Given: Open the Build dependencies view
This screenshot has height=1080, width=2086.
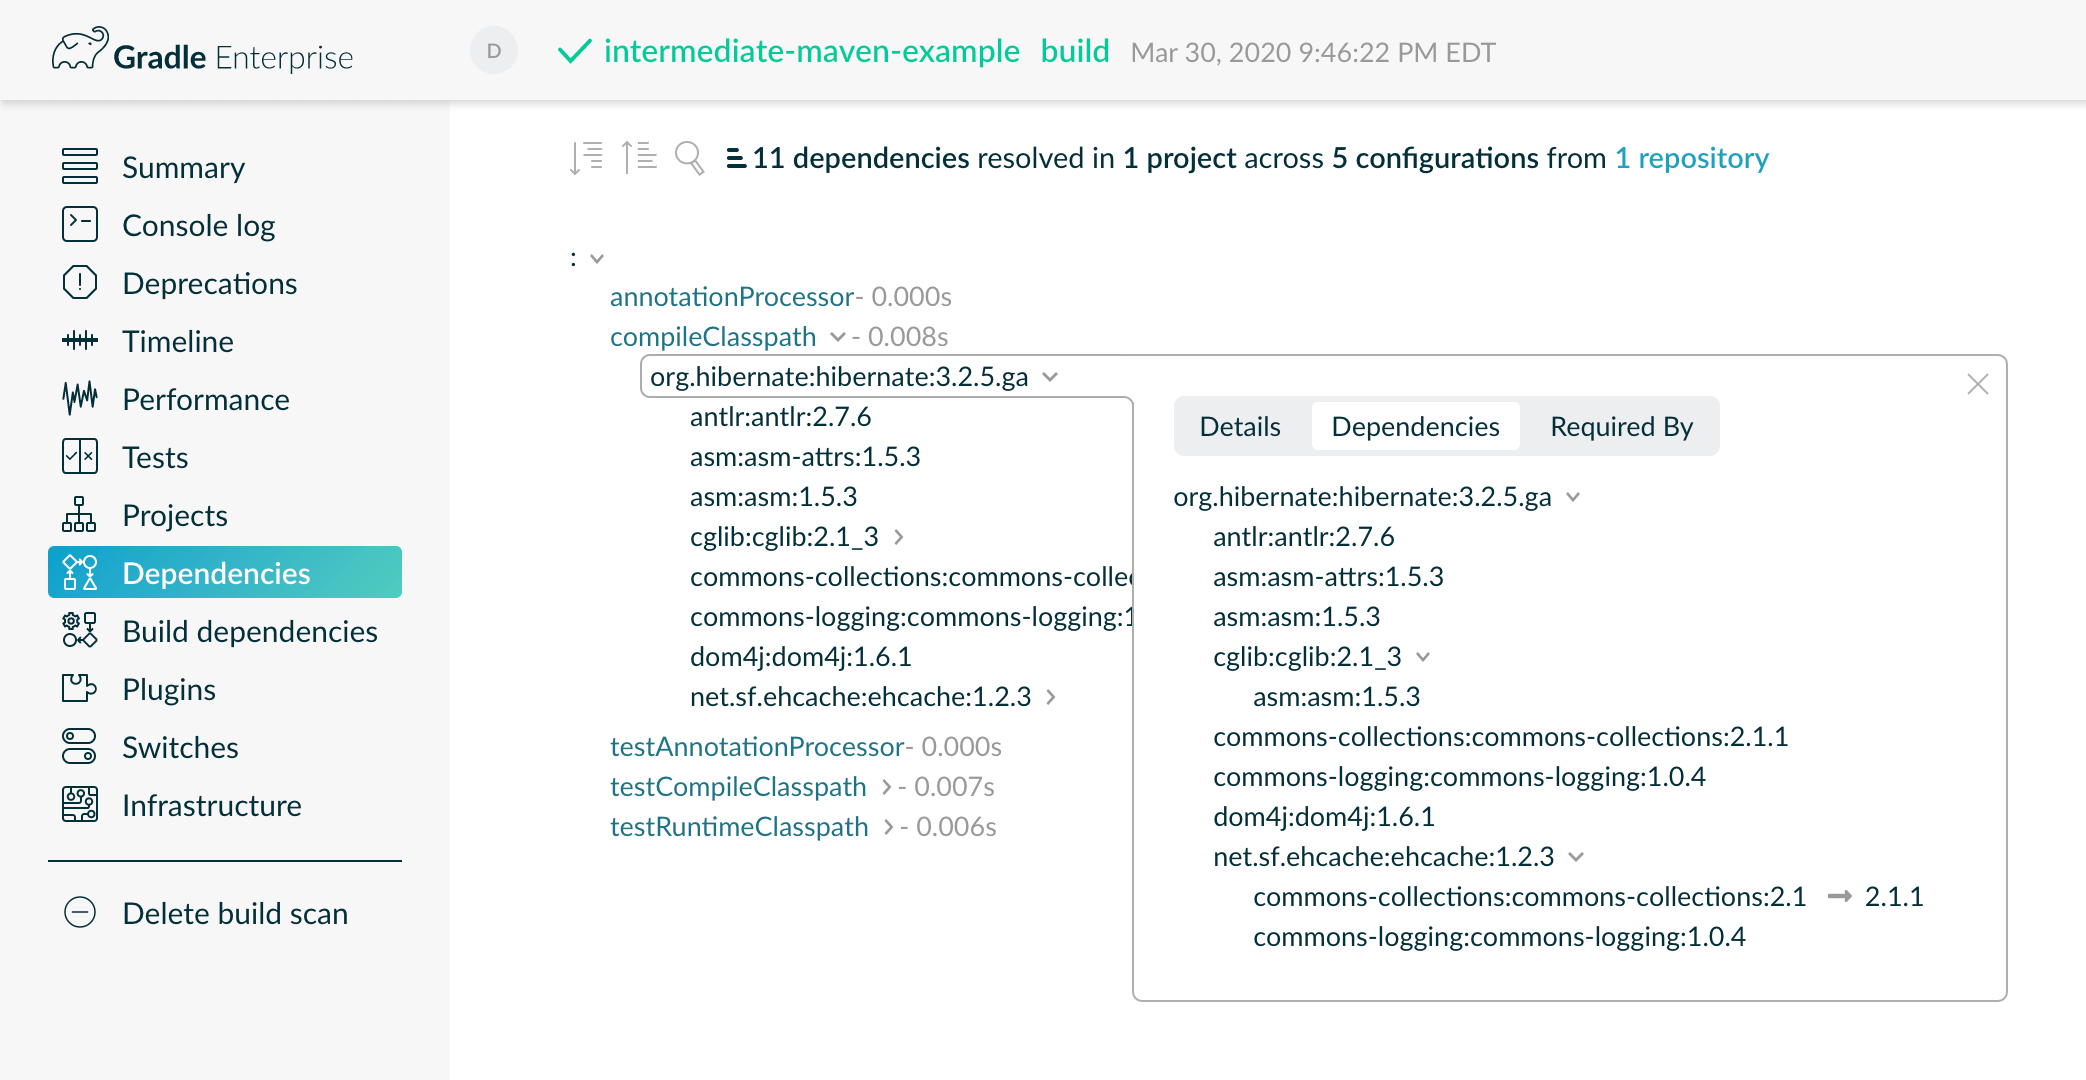Looking at the screenshot, I should coord(250,631).
